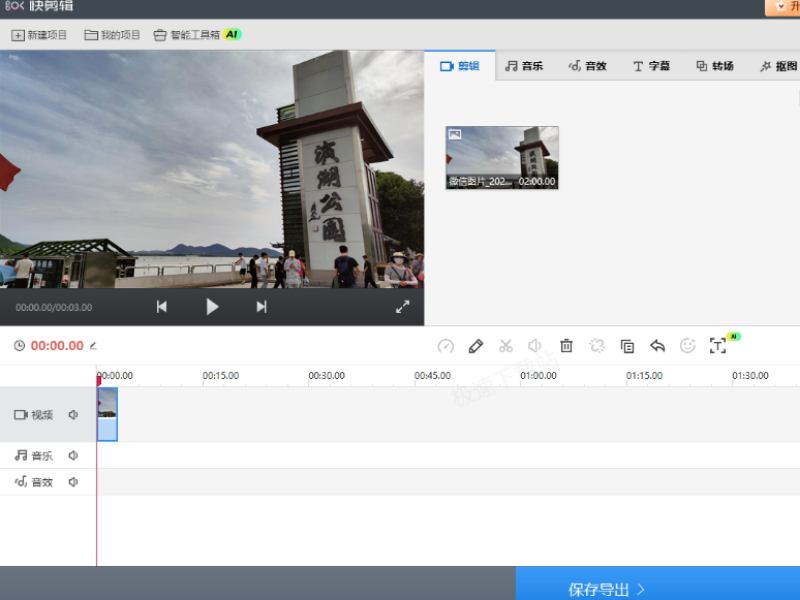Viewport: 800px width, 600px height.
Task: Click the 快剪辑 app logo
Action: tap(39, 6)
